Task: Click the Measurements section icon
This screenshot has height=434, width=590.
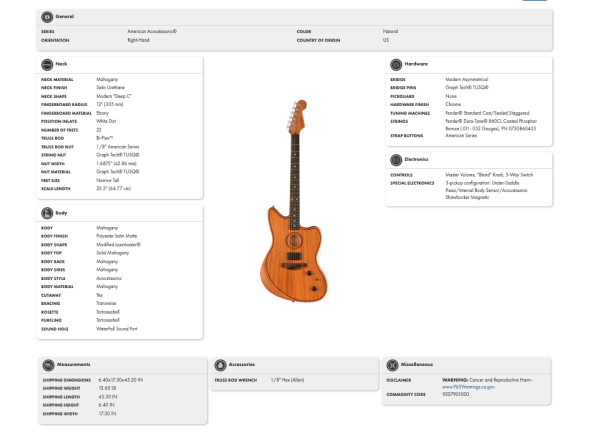Action: [x=49, y=365]
